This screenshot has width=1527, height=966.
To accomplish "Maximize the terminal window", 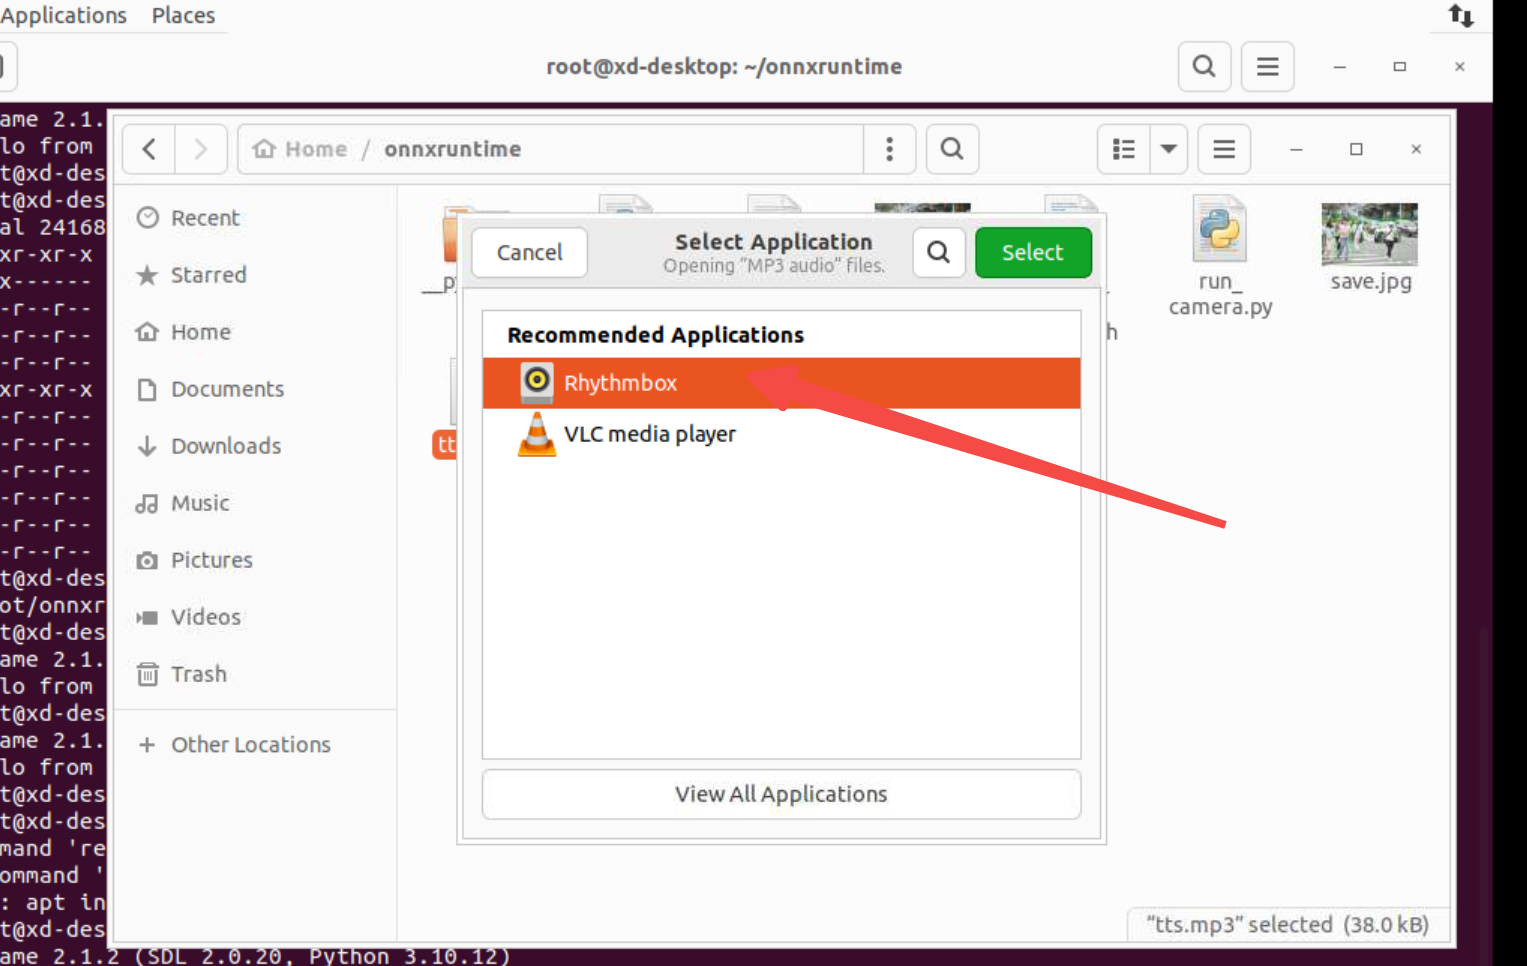I will pos(1400,66).
